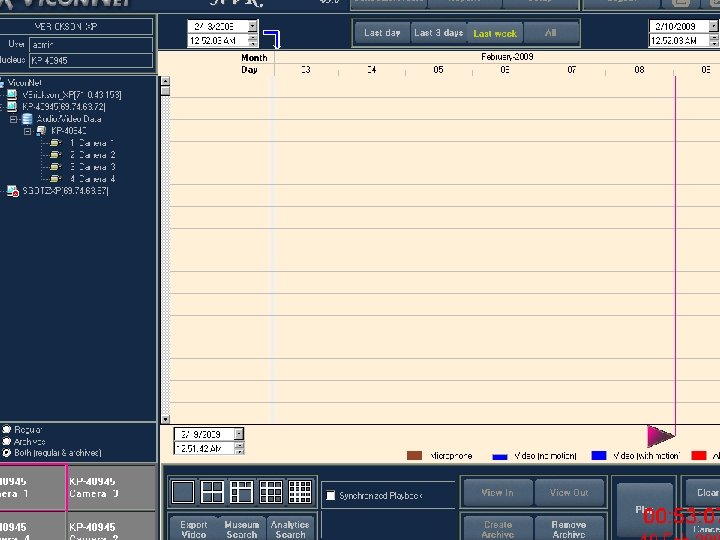This screenshot has height=540, width=720.
Task: Open the Export Video function
Action: 194,529
